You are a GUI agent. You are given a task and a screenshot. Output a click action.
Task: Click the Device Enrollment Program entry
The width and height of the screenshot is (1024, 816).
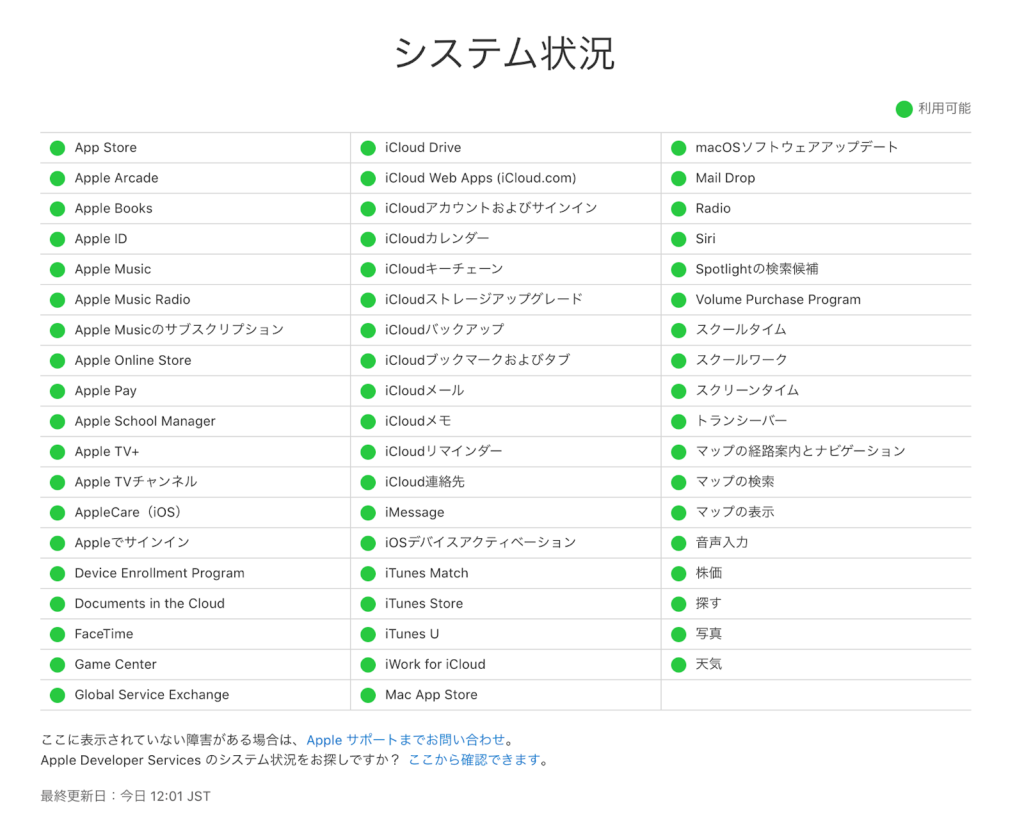click(x=159, y=573)
